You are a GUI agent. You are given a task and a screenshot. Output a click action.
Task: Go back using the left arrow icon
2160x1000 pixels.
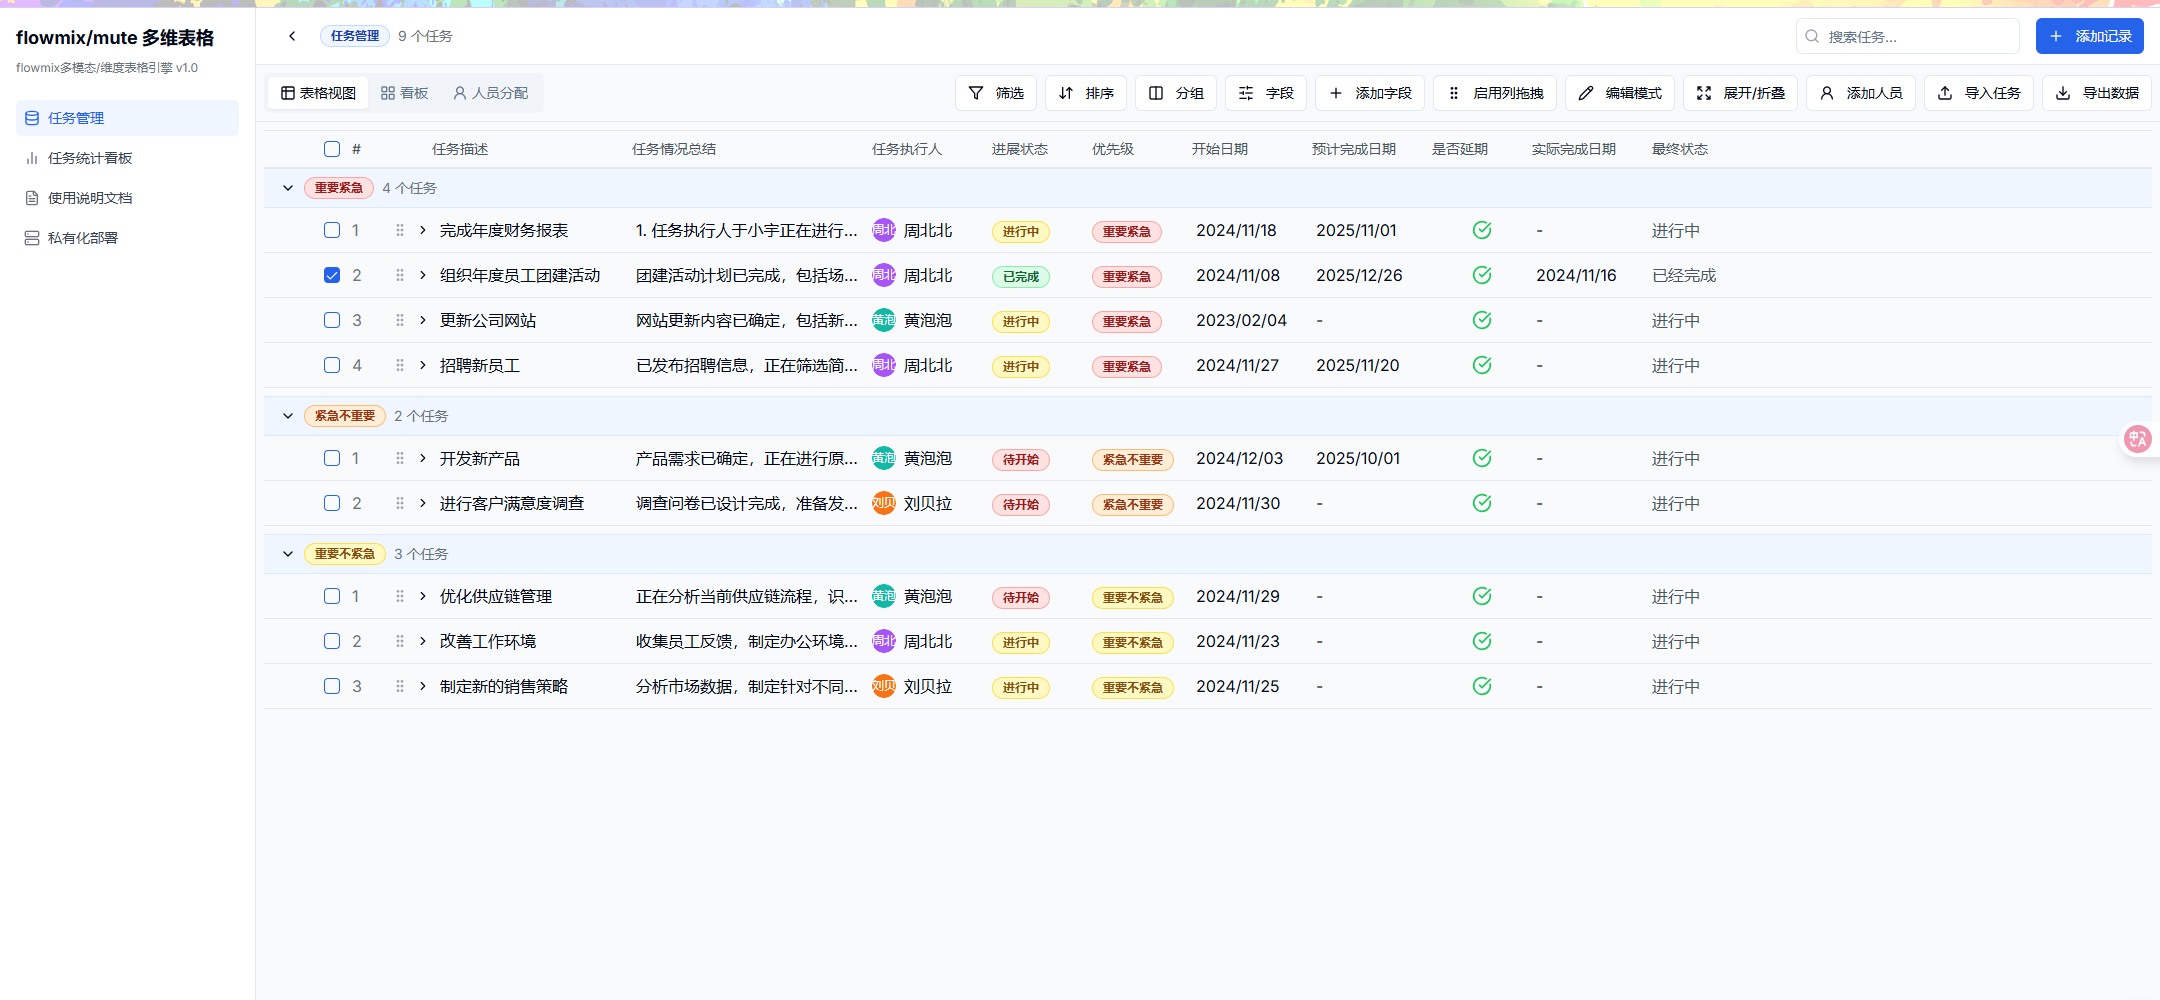292,36
